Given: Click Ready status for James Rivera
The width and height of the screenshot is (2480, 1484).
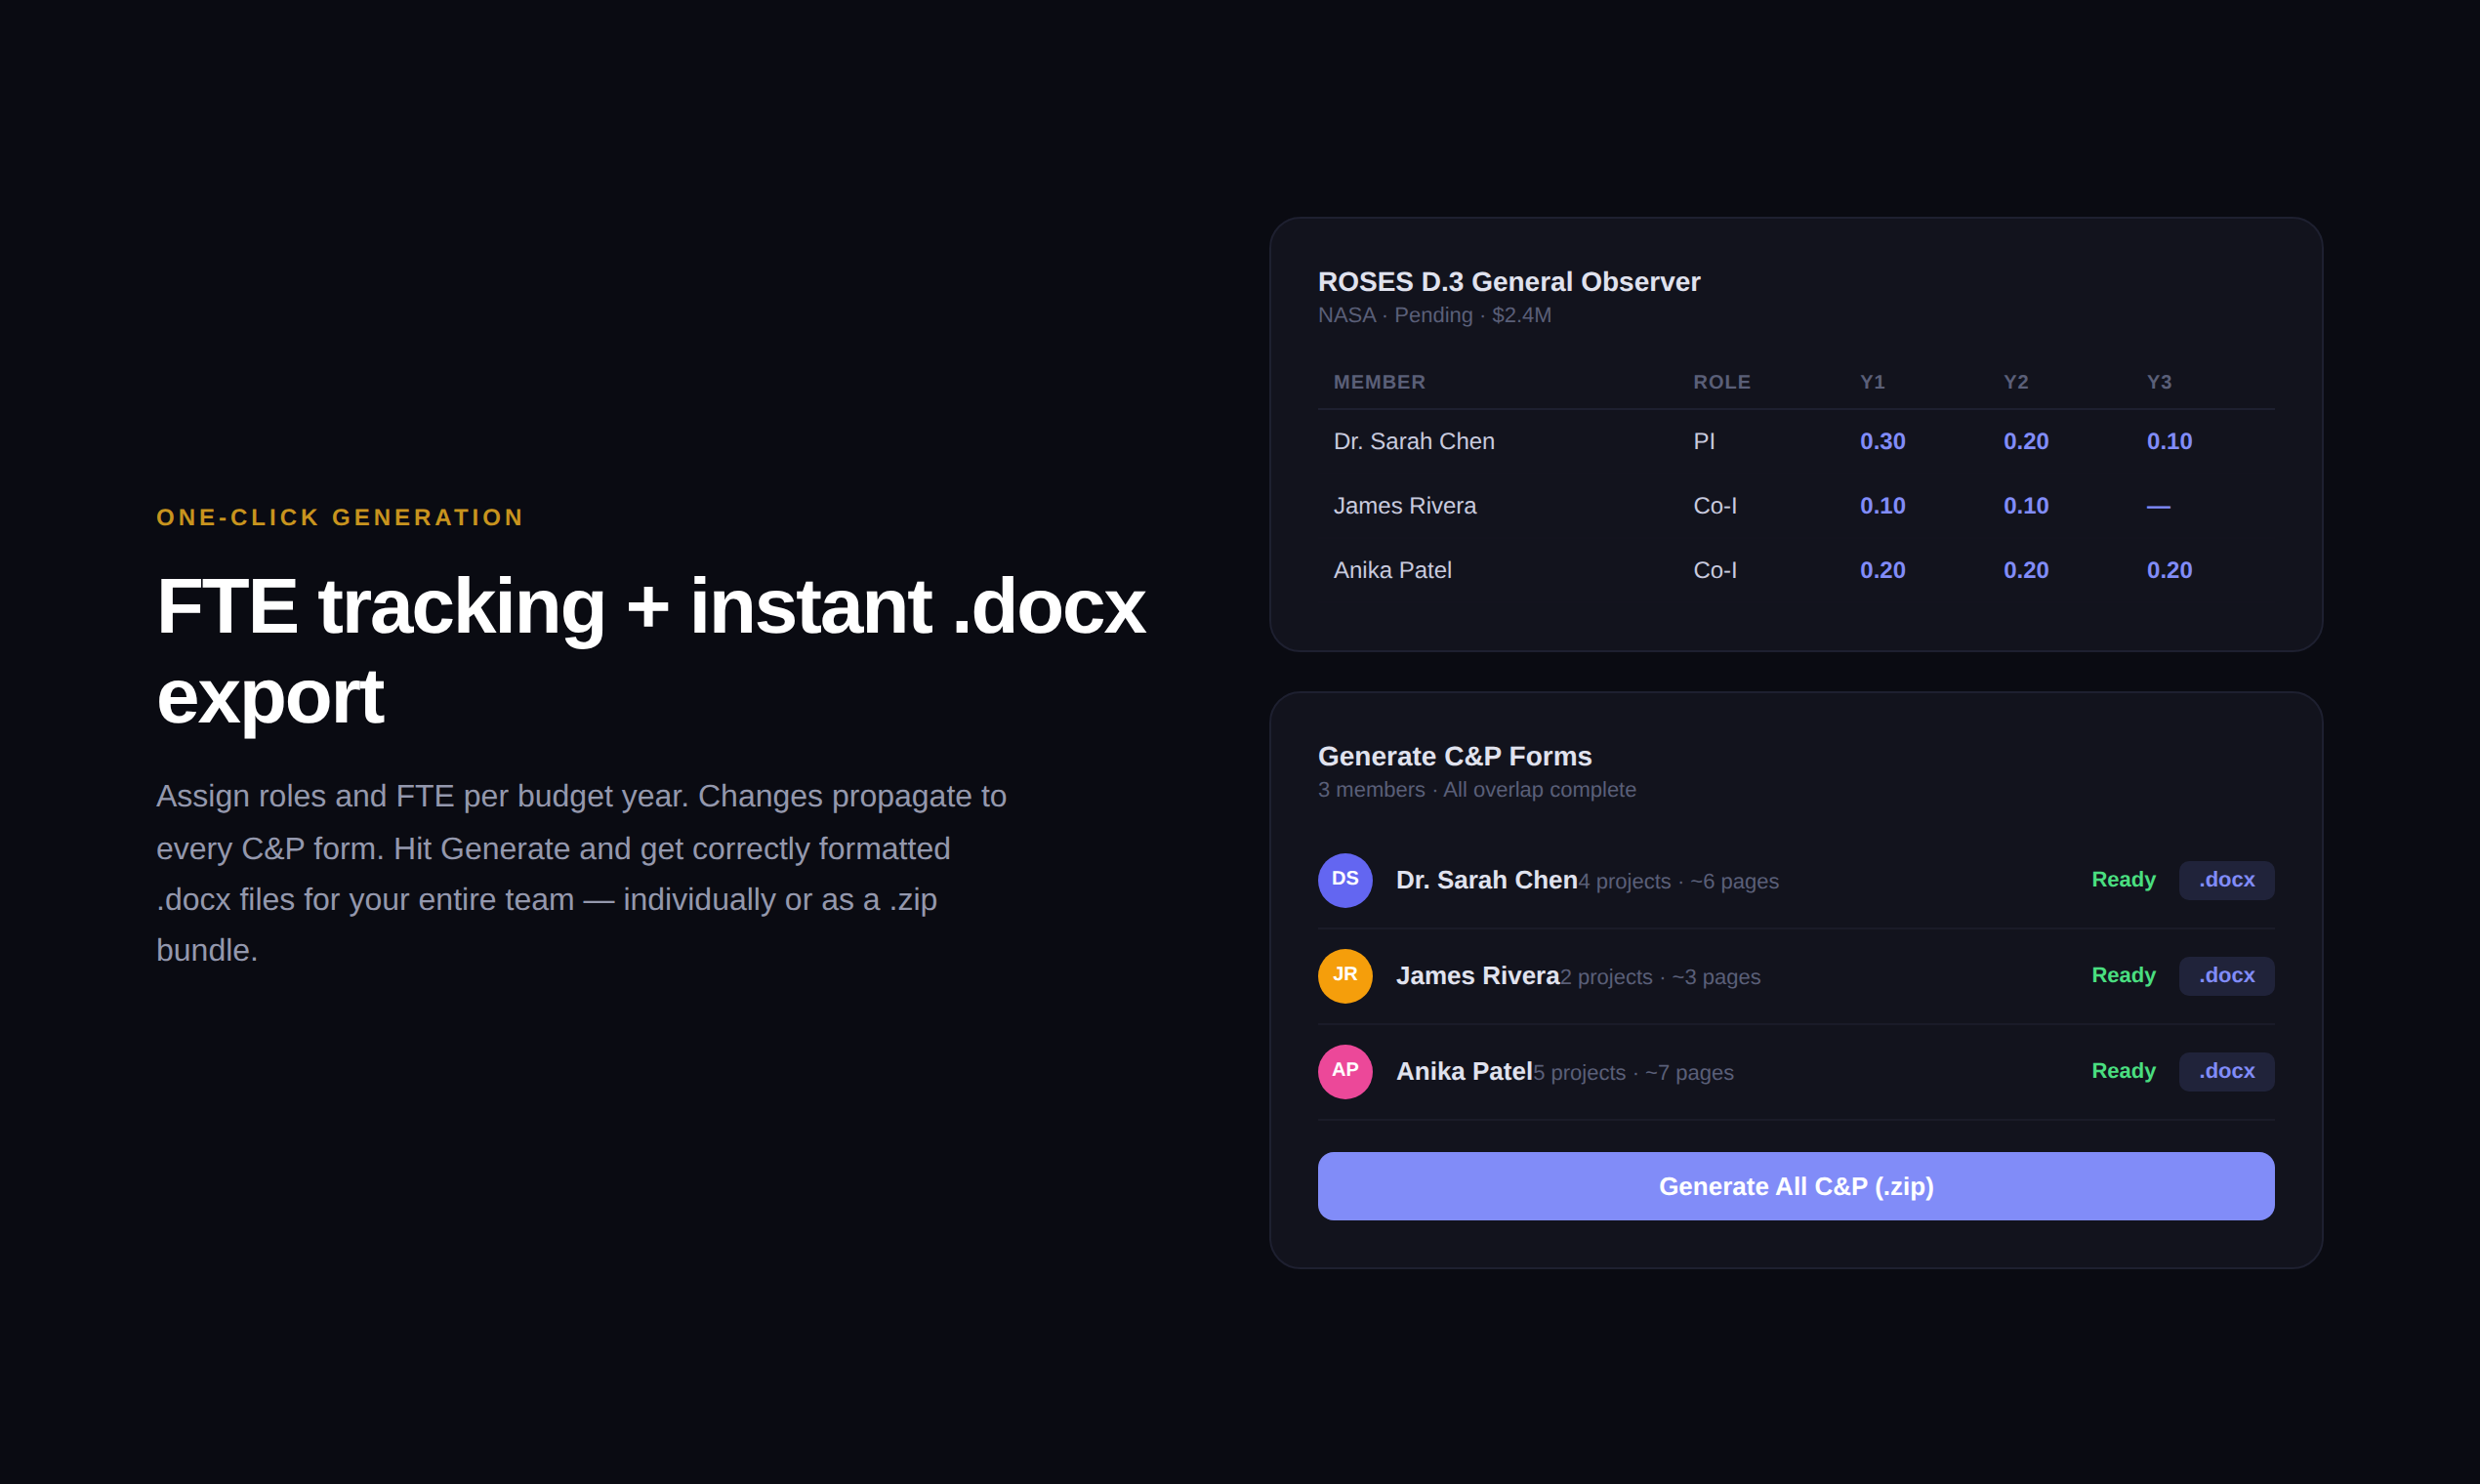Looking at the screenshot, I should coord(2122,975).
